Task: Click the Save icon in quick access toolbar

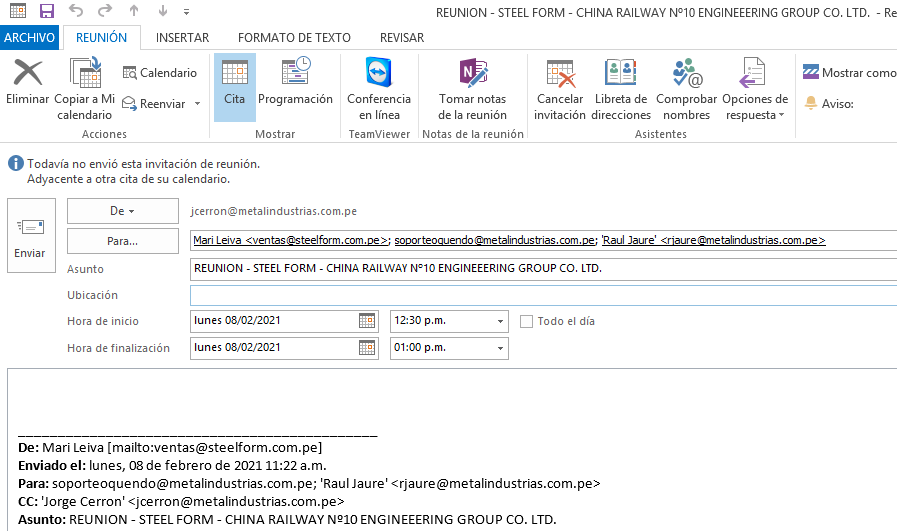Action: (x=46, y=11)
